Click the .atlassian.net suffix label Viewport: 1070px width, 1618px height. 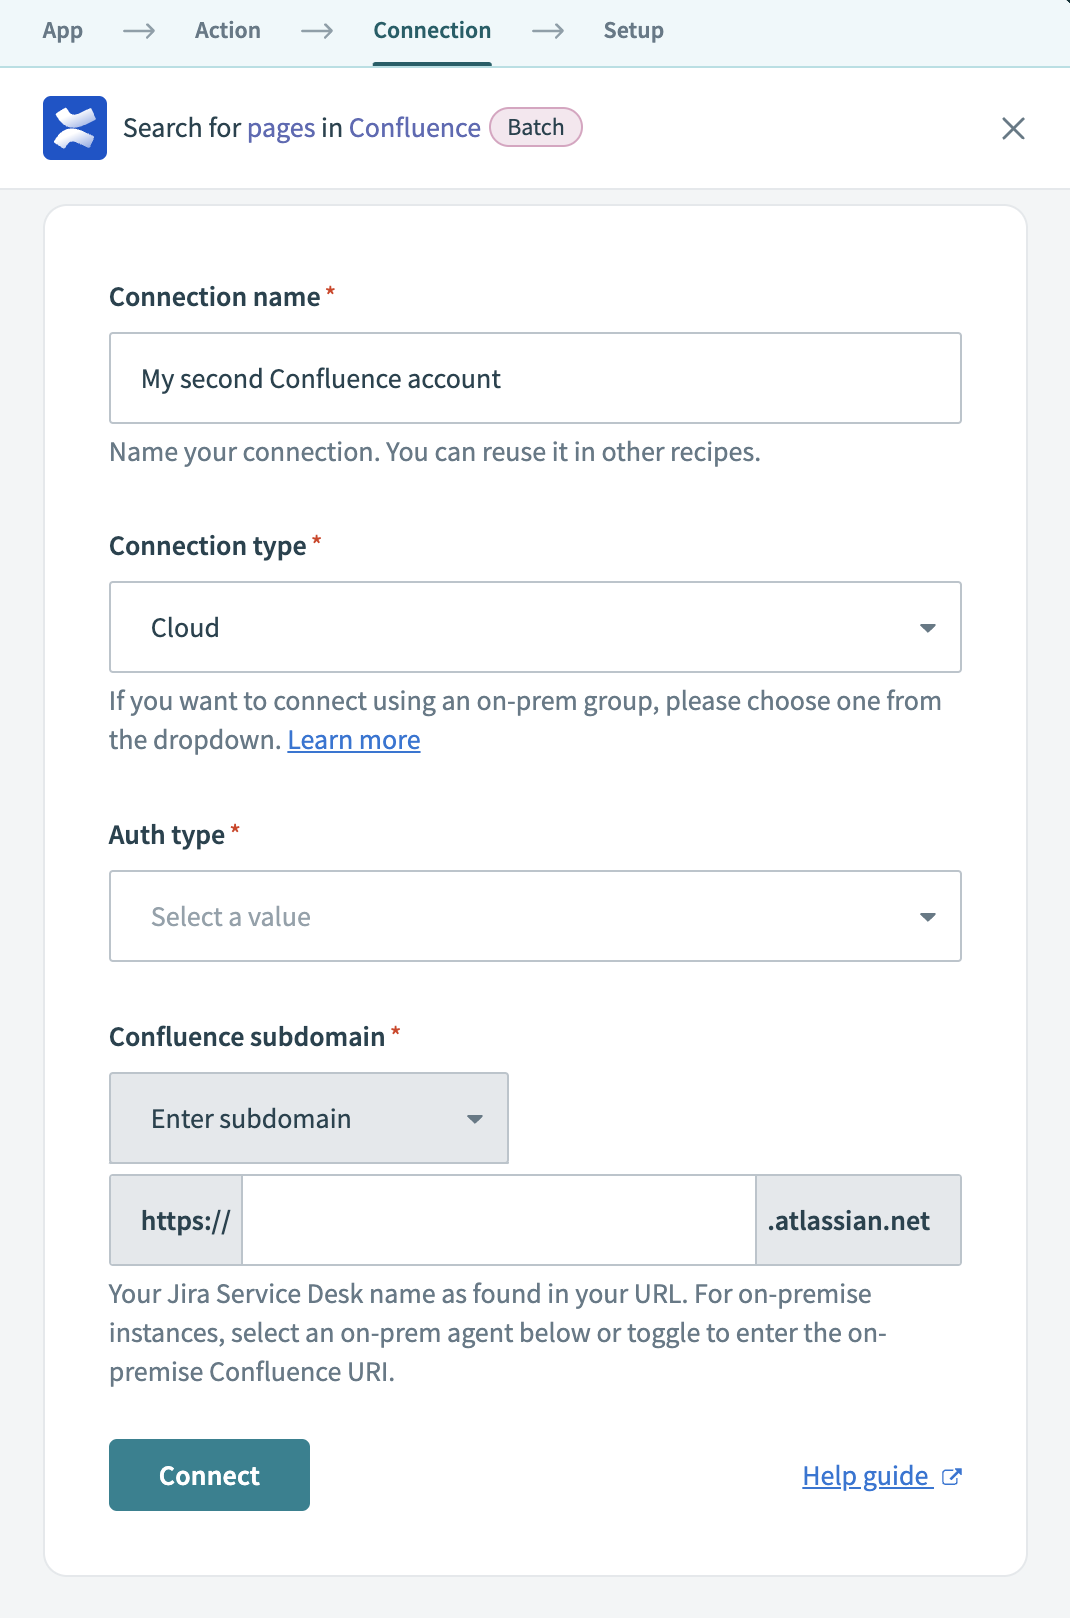pyautogui.click(x=857, y=1220)
